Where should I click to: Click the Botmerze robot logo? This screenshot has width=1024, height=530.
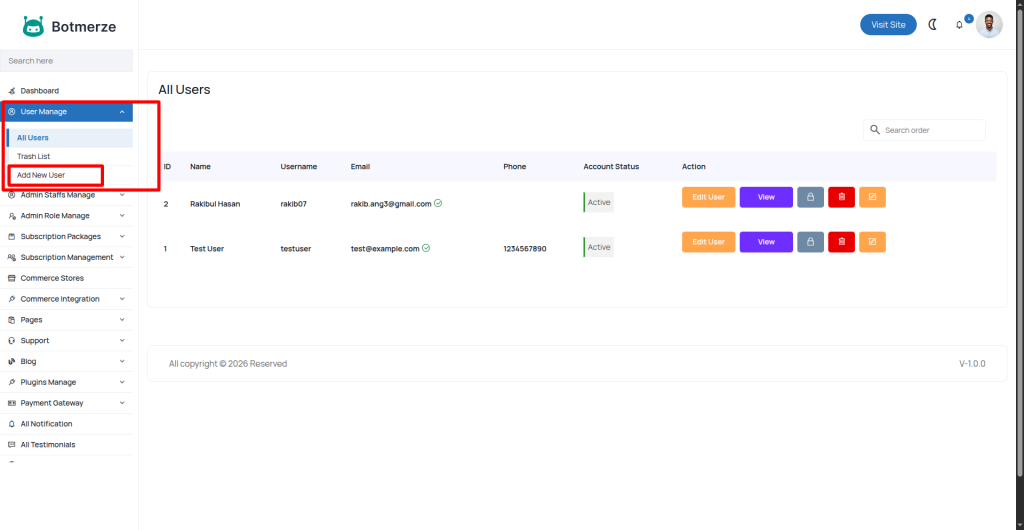(x=34, y=26)
